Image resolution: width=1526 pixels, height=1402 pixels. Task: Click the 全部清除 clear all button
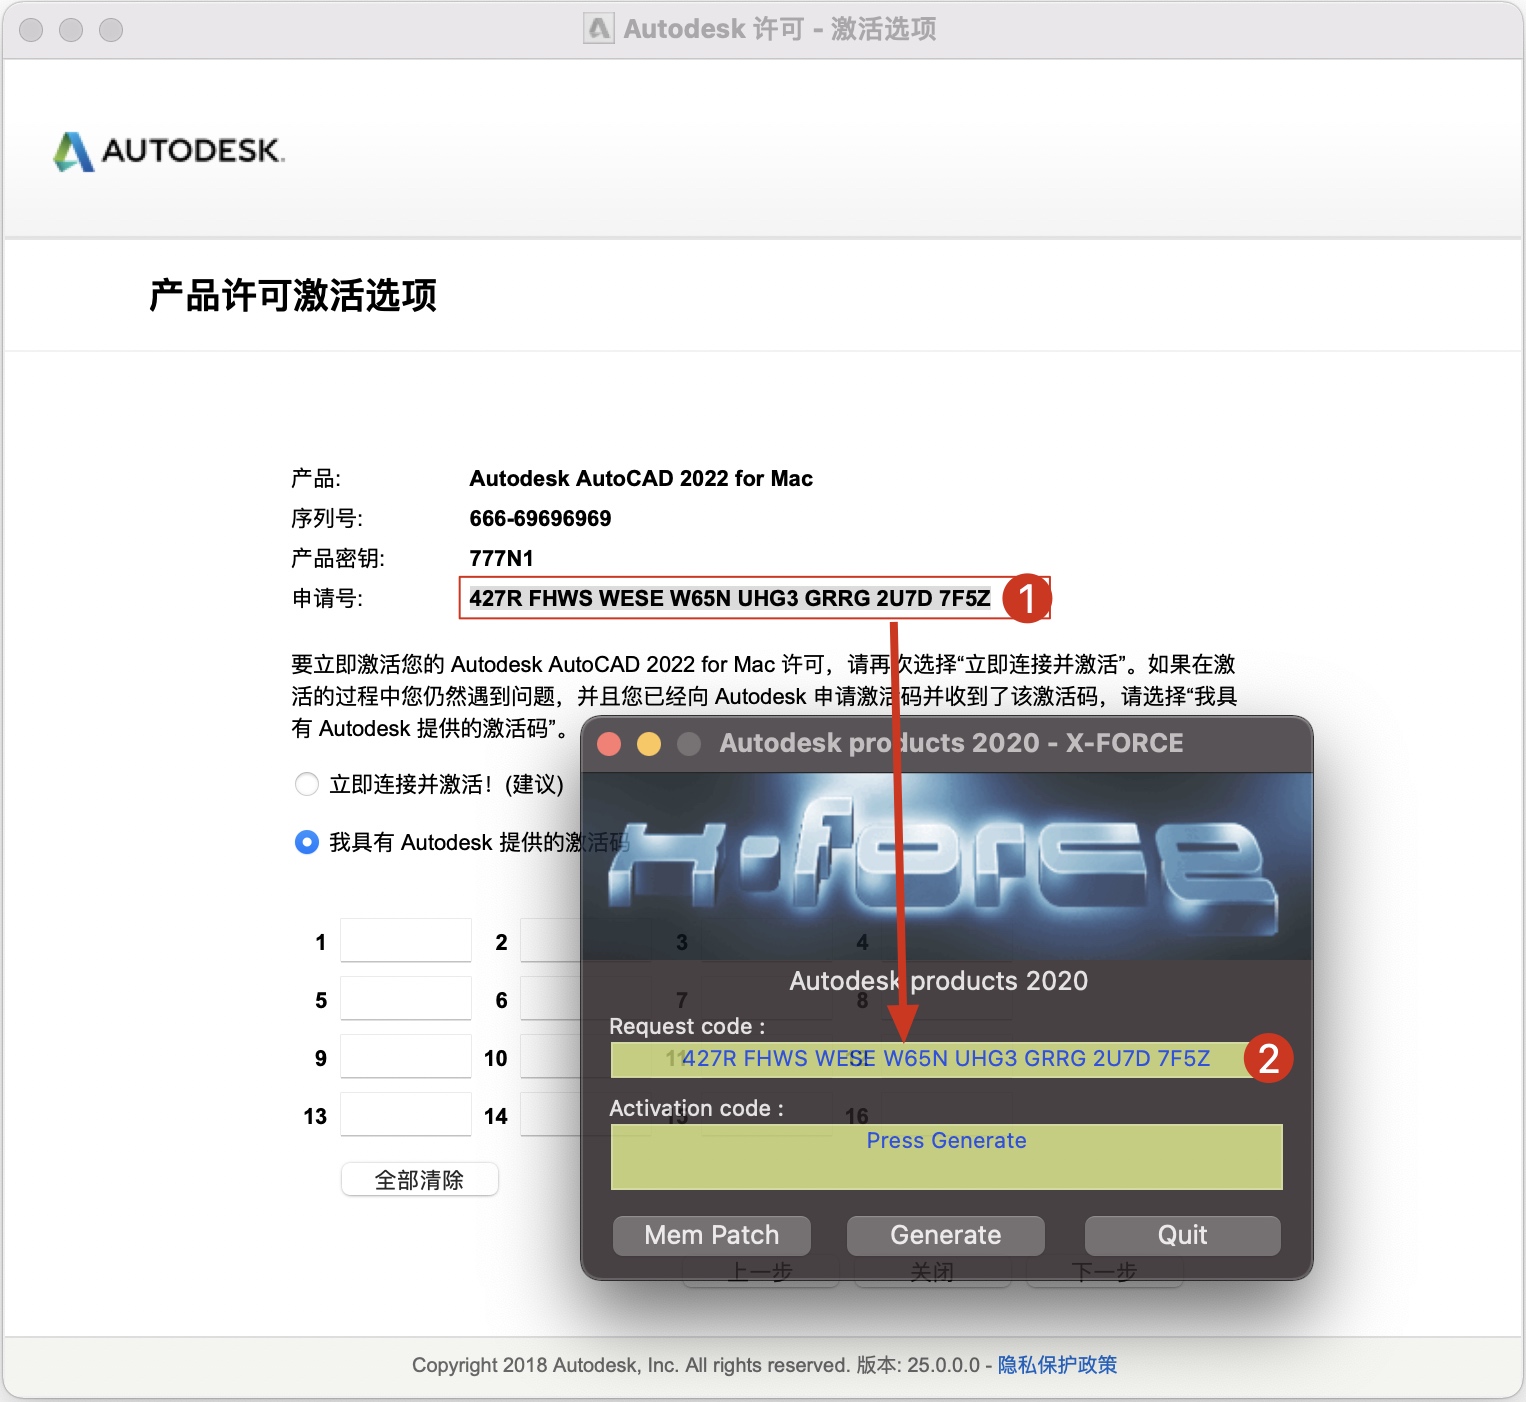tap(420, 1180)
